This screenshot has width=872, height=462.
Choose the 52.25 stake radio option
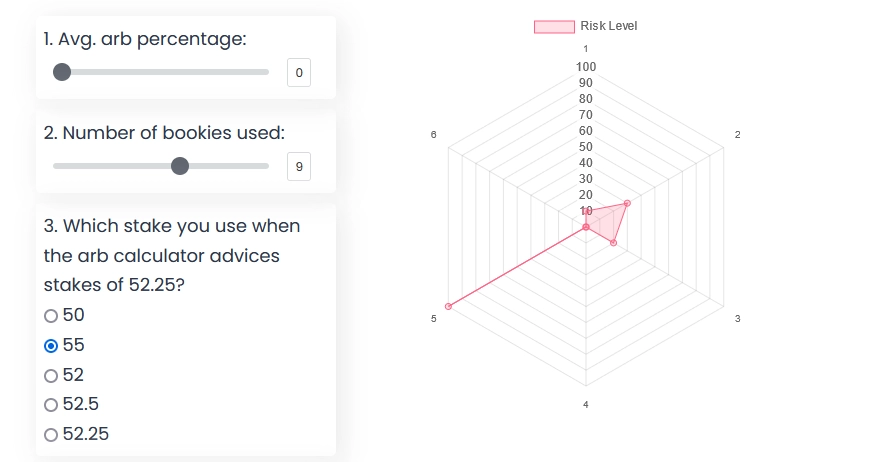tap(51, 435)
